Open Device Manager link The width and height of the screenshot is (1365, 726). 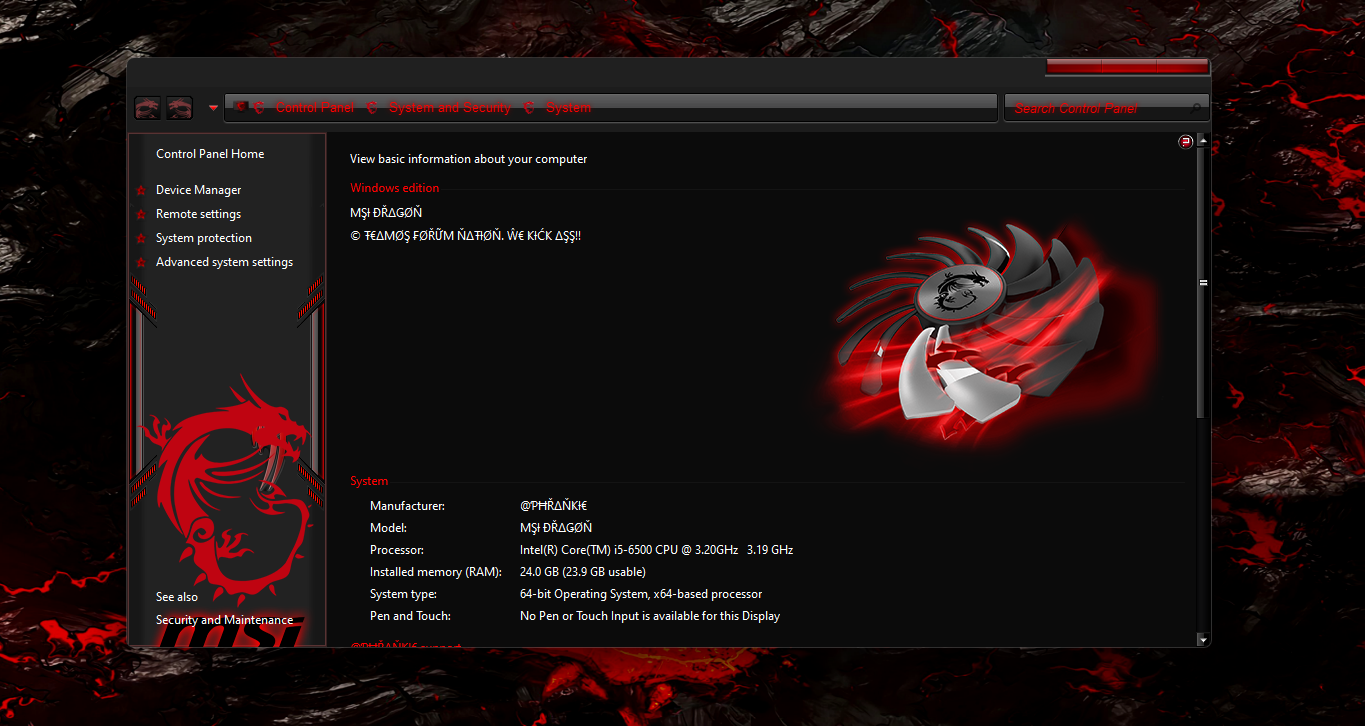pyautogui.click(x=198, y=190)
